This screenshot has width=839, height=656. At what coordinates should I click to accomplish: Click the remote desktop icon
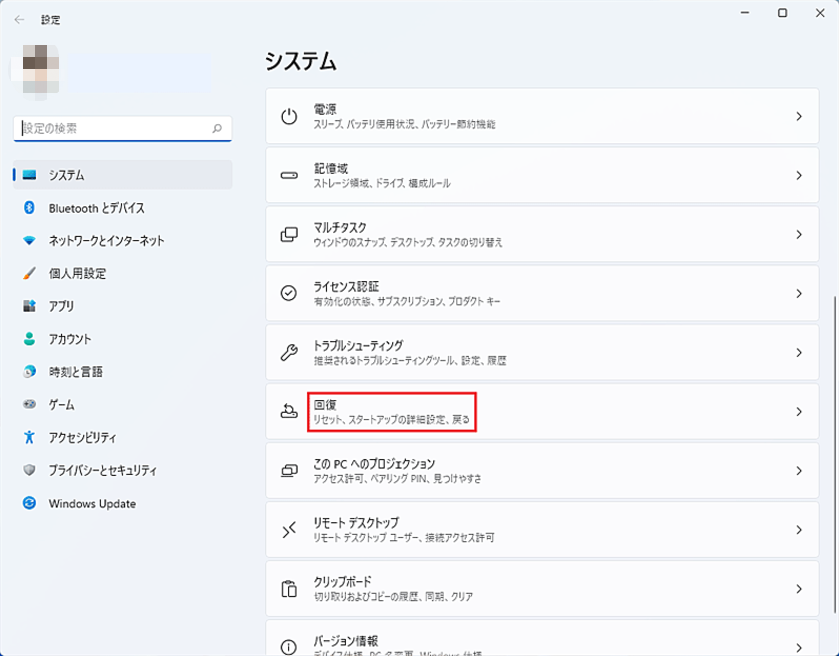point(289,530)
